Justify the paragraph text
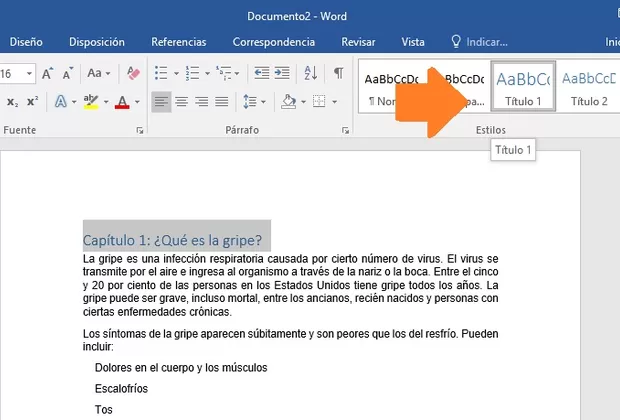 click(x=222, y=102)
